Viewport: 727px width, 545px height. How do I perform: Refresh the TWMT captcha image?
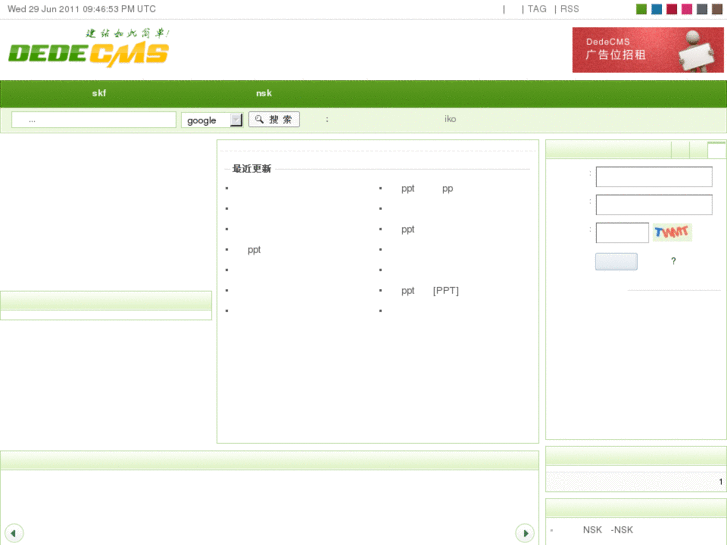[x=672, y=232]
